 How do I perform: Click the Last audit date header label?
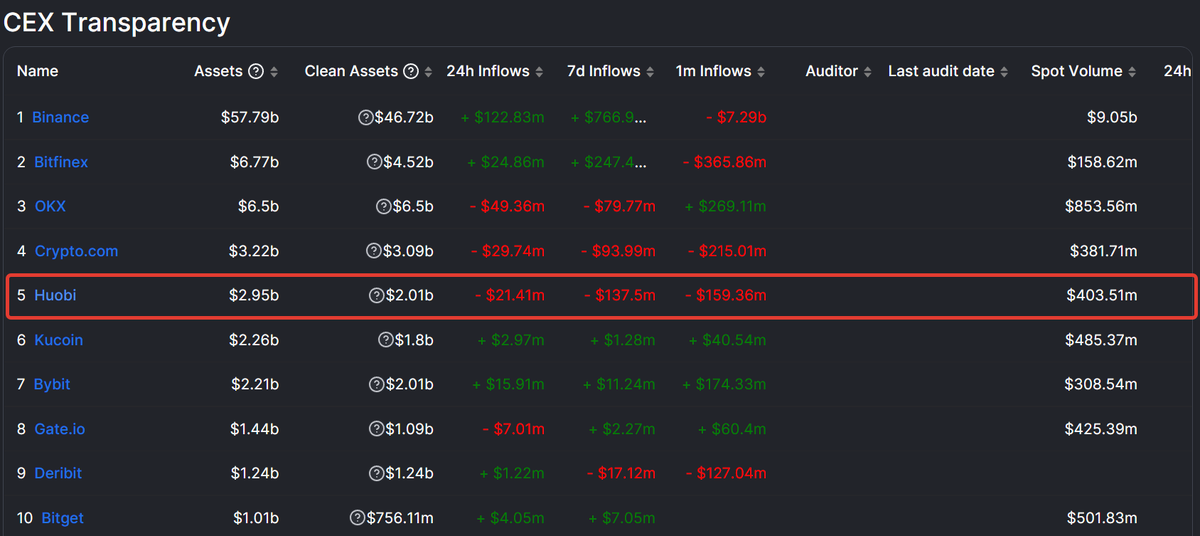point(941,71)
